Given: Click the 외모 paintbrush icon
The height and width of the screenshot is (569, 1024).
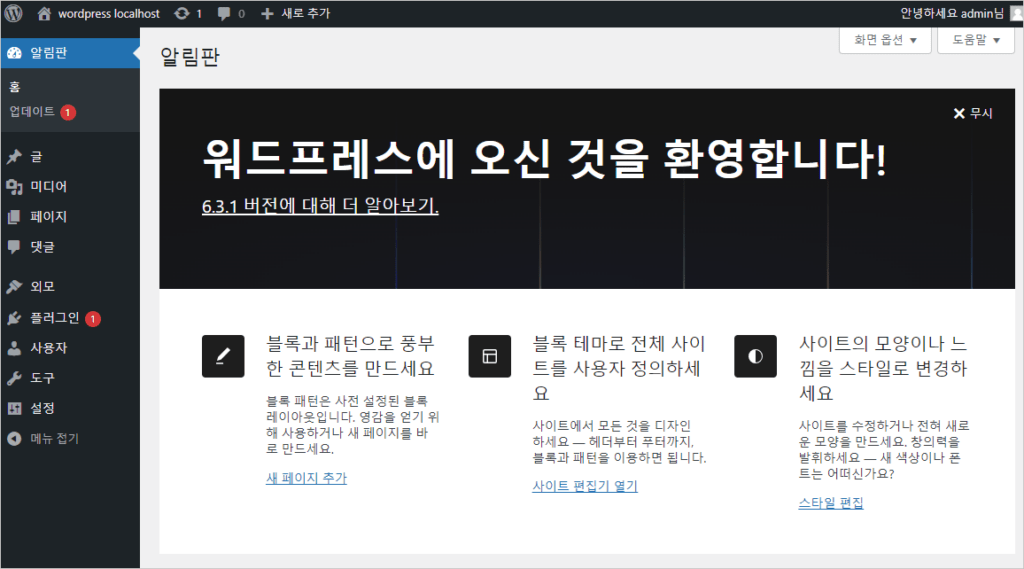Looking at the screenshot, I should click(x=14, y=287).
